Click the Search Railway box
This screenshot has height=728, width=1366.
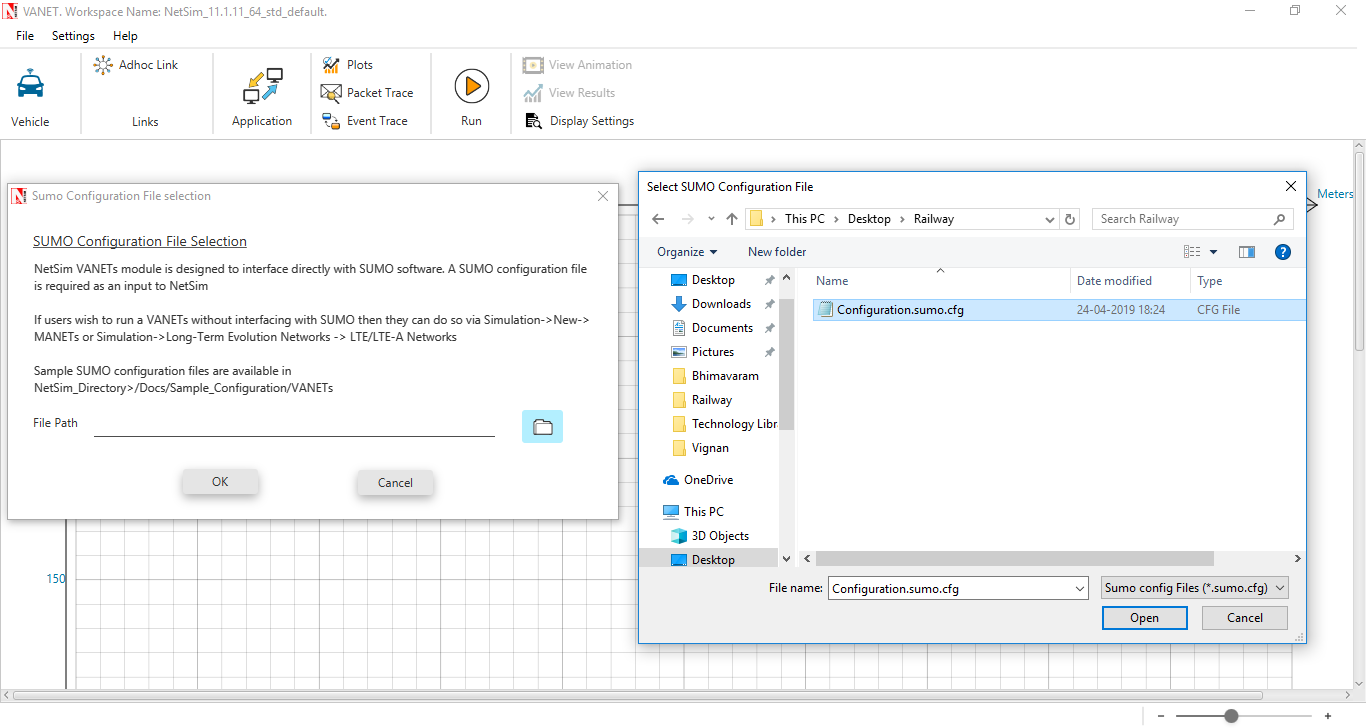1193,219
